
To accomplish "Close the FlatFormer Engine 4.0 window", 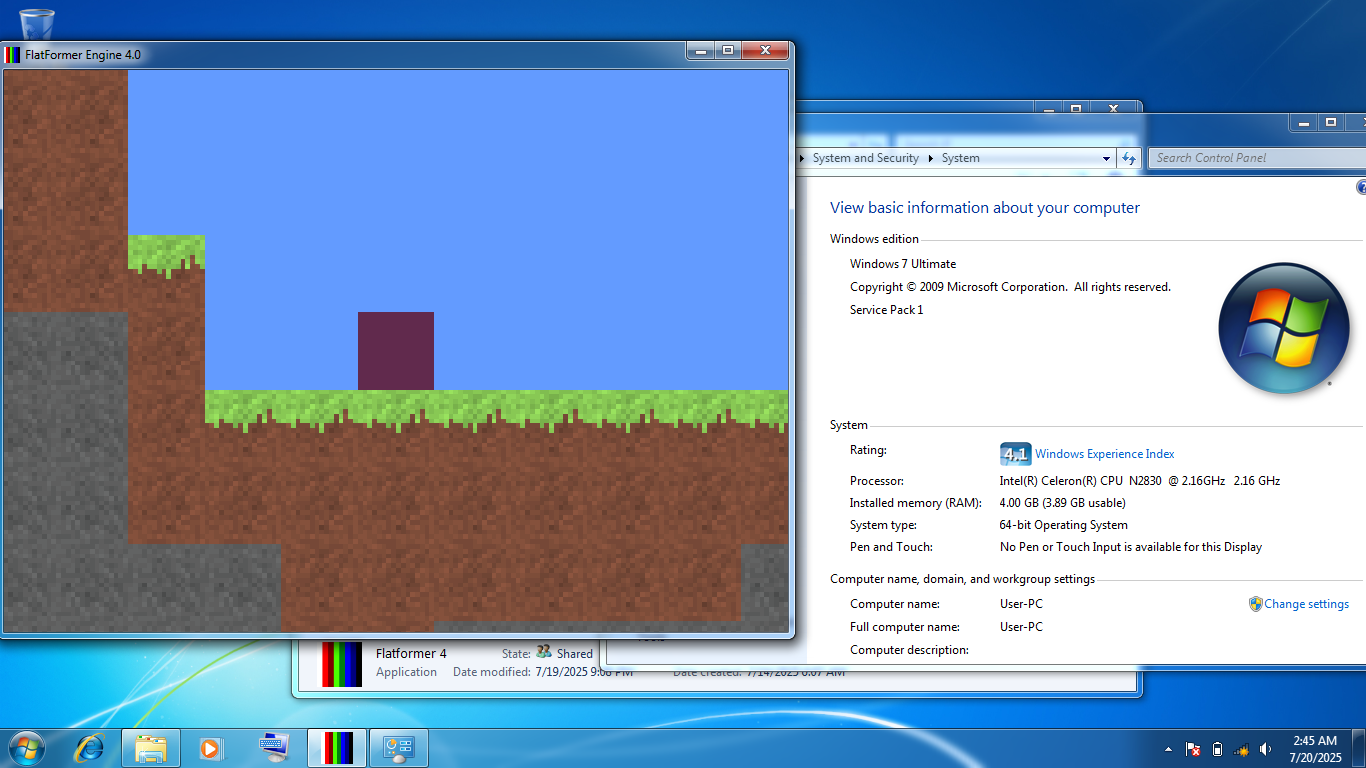I will [765, 51].
